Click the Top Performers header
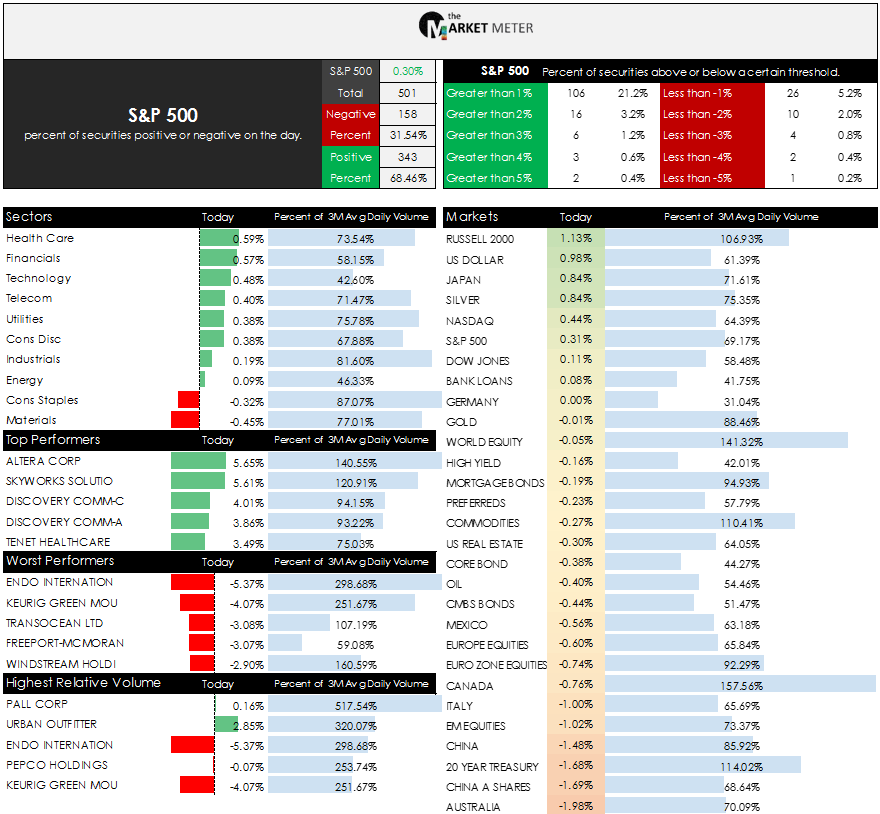 click(x=219, y=440)
